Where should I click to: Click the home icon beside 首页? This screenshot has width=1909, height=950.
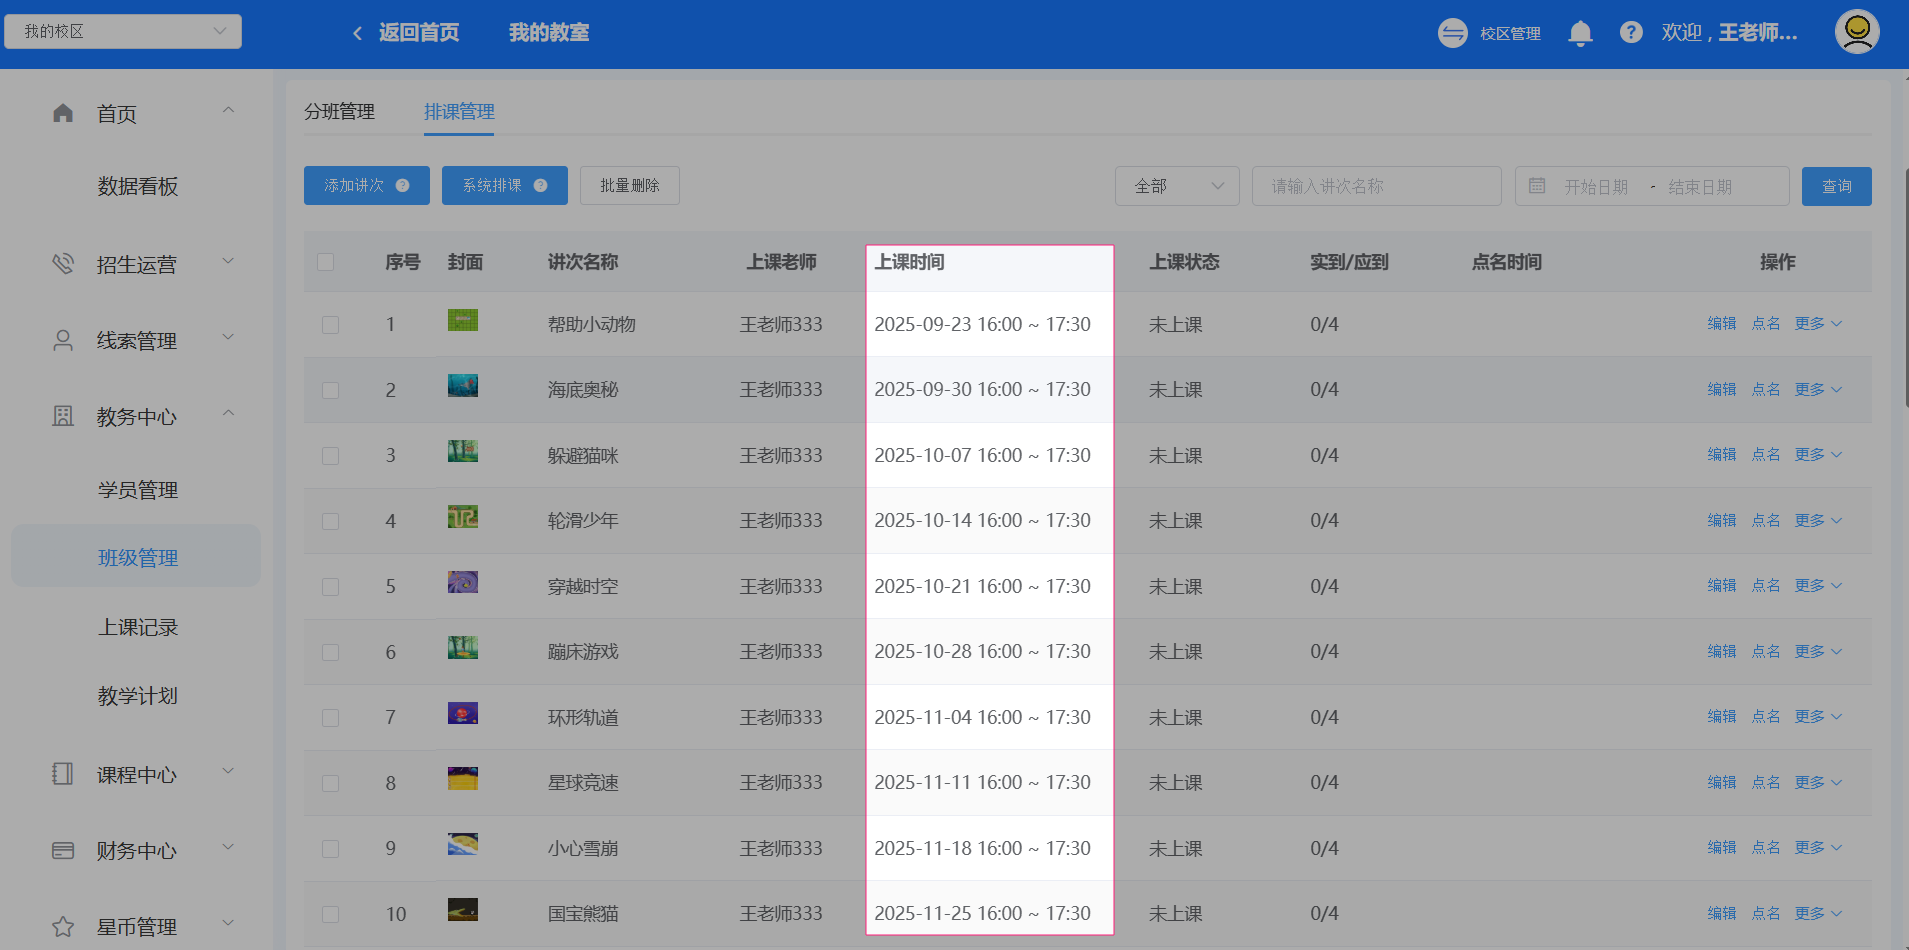(63, 113)
